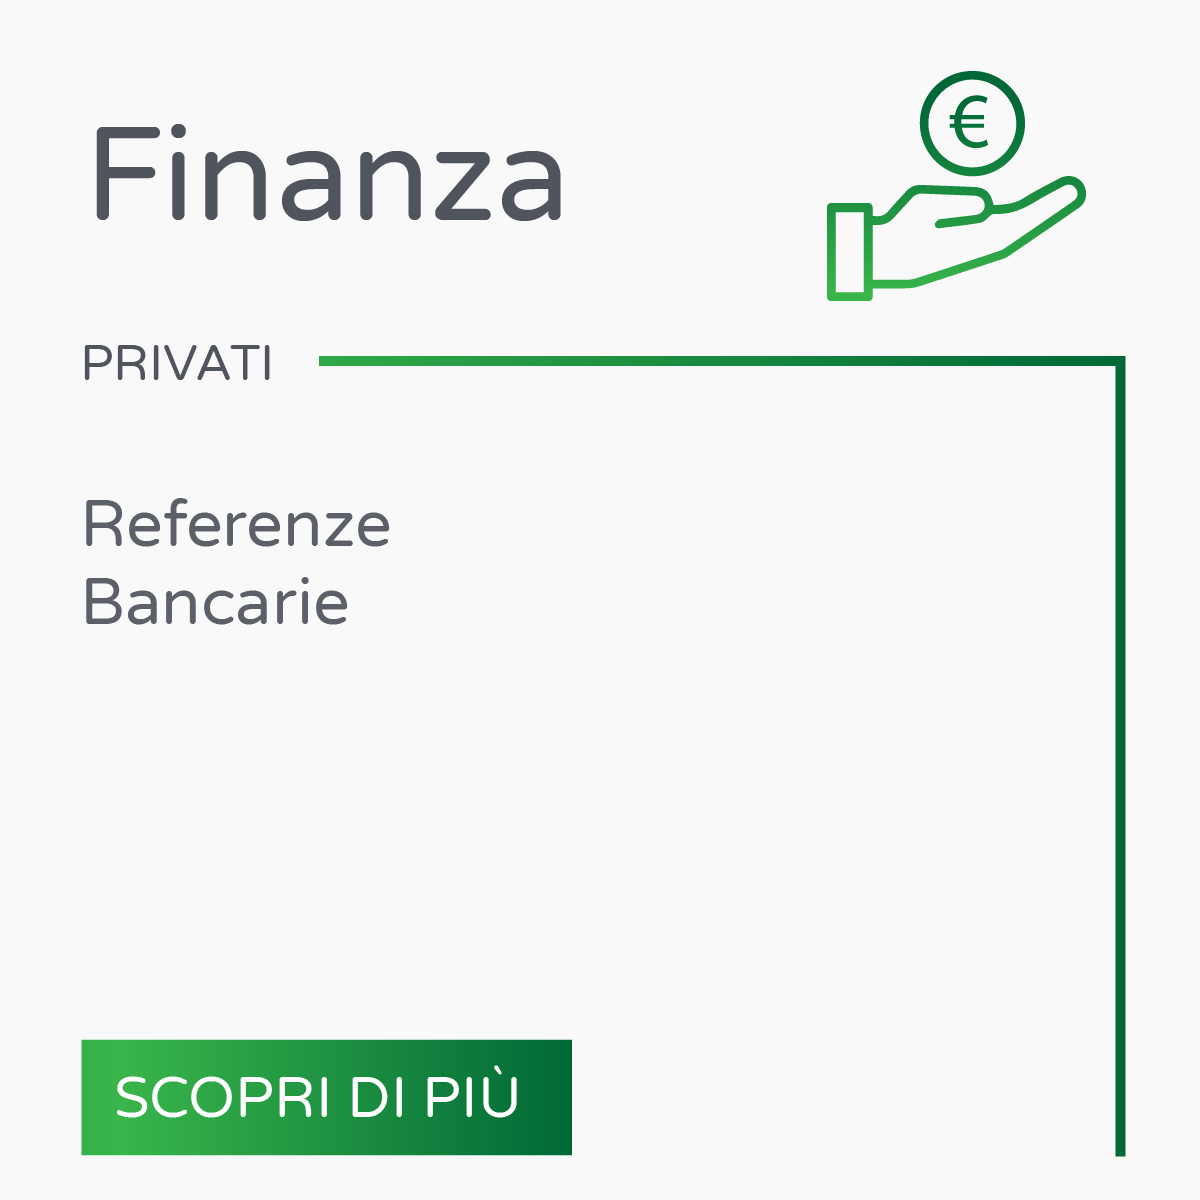Viewport: 1200px width, 1200px height.
Task: Click the euro symbol inside the coin
Action: click(x=969, y=124)
